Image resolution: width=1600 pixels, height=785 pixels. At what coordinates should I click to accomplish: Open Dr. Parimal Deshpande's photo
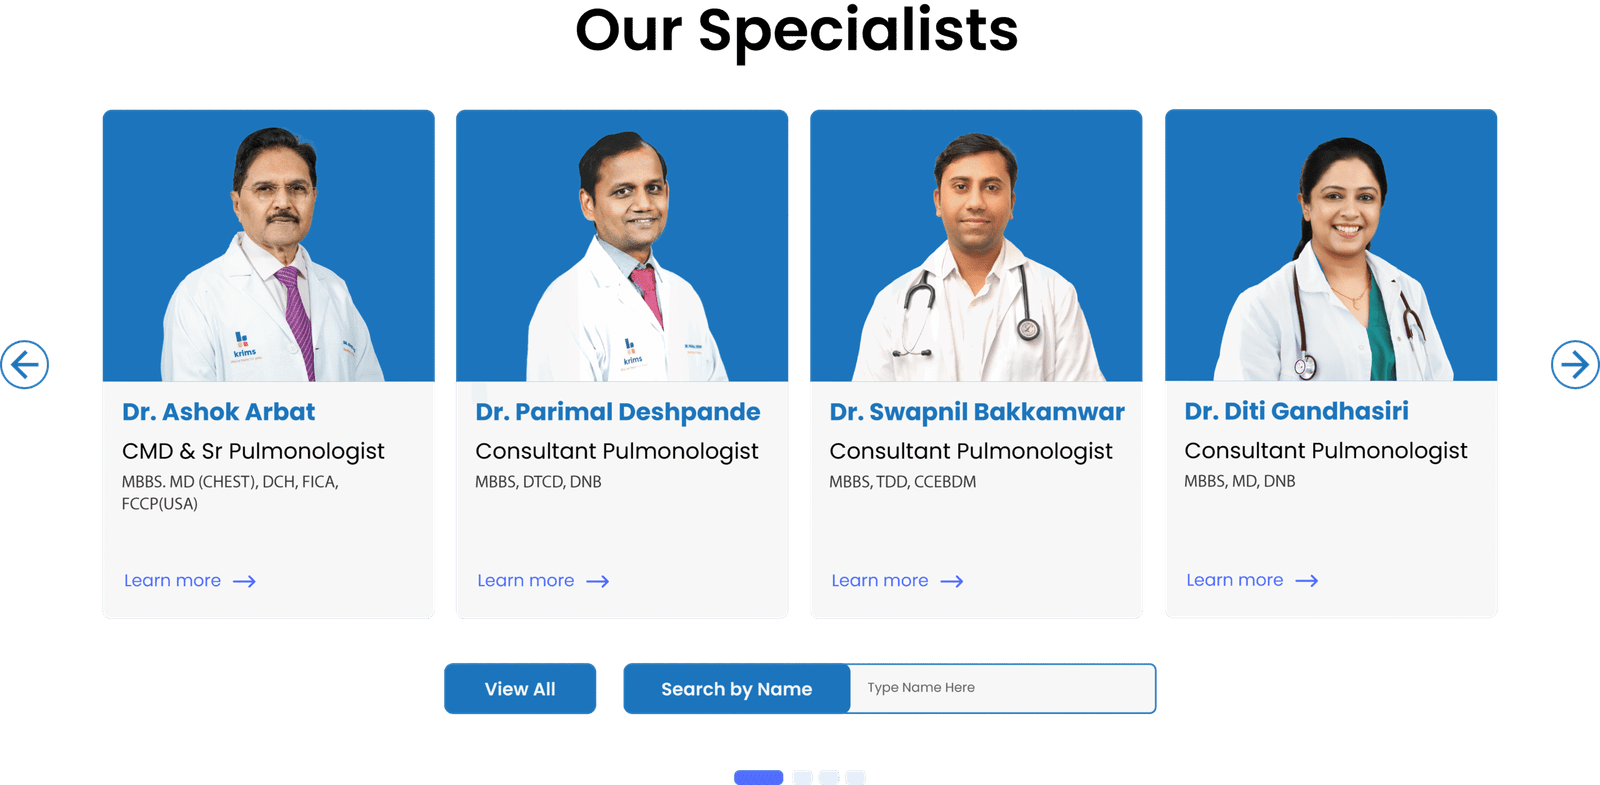click(622, 246)
